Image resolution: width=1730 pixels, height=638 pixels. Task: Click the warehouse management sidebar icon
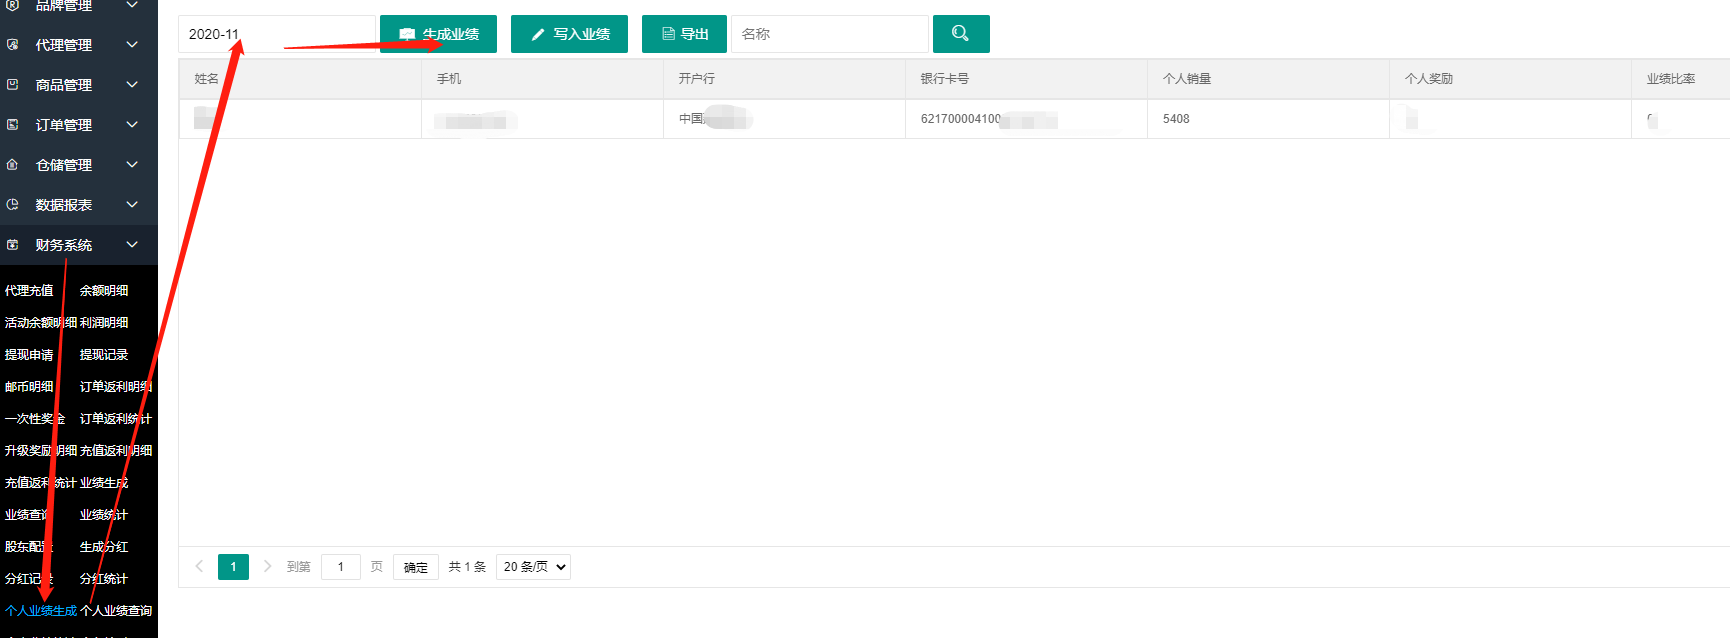(13, 165)
